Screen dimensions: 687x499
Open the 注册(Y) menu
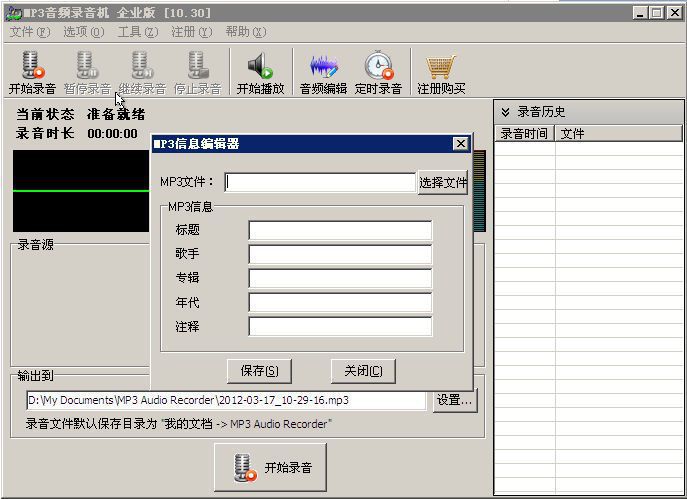point(191,32)
